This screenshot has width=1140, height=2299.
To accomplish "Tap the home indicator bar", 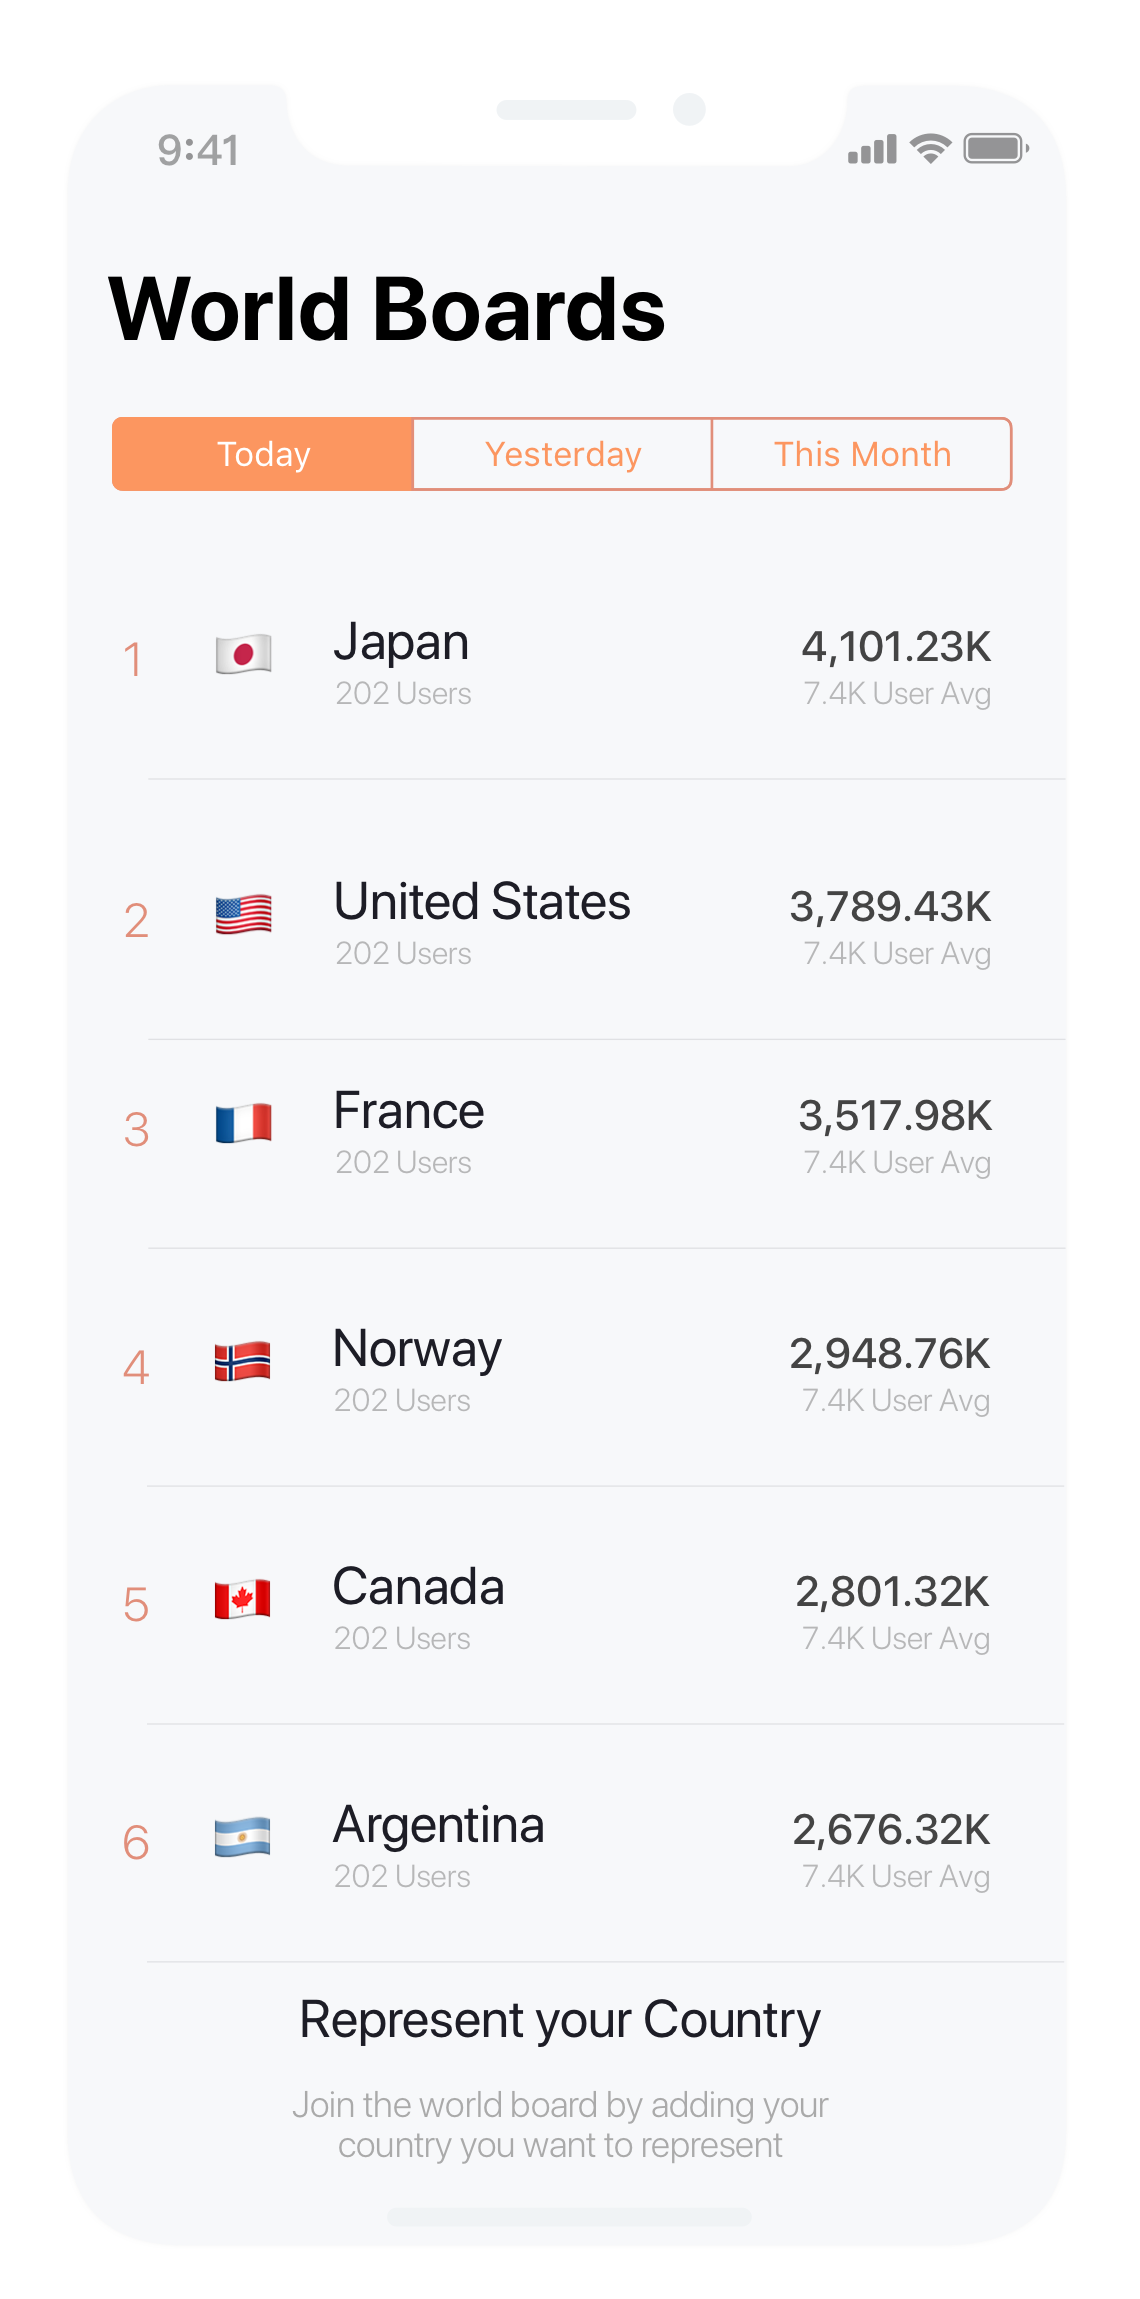I will 569,2217.
